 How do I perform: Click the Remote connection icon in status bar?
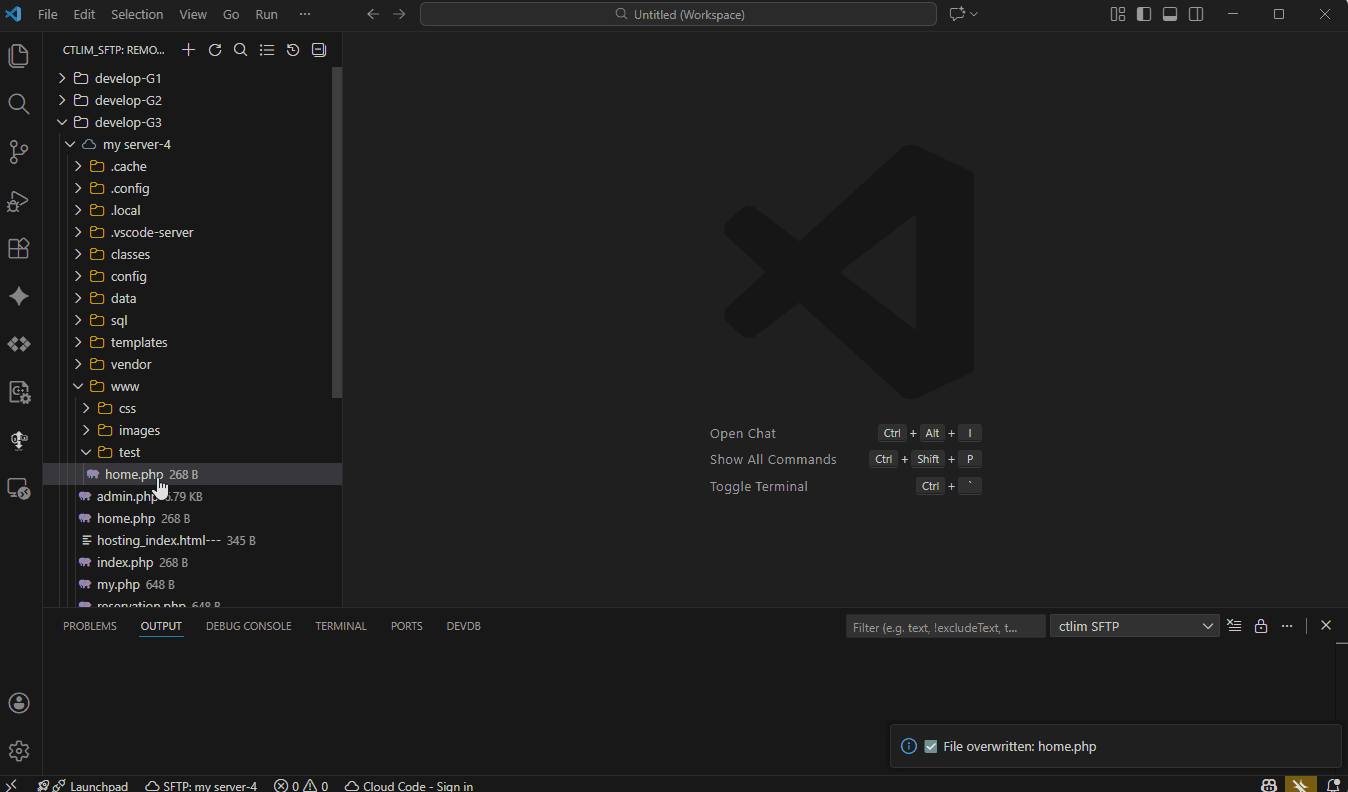pos(11,786)
